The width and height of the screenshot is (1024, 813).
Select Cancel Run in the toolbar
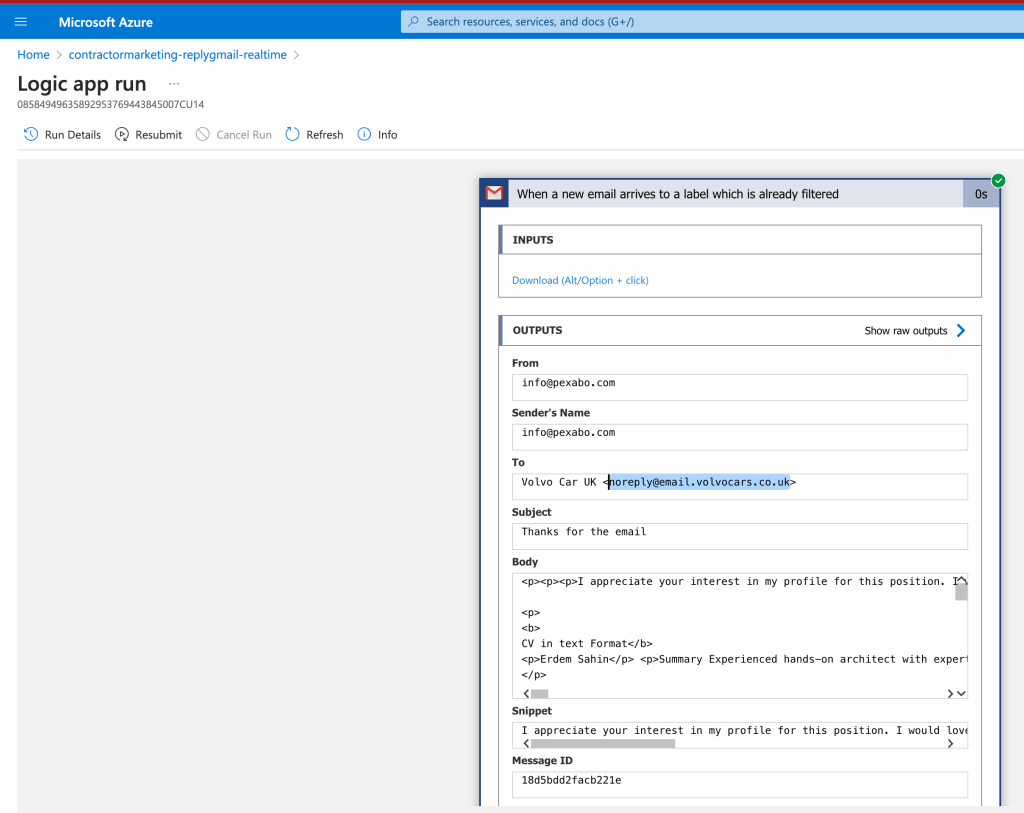coord(244,135)
